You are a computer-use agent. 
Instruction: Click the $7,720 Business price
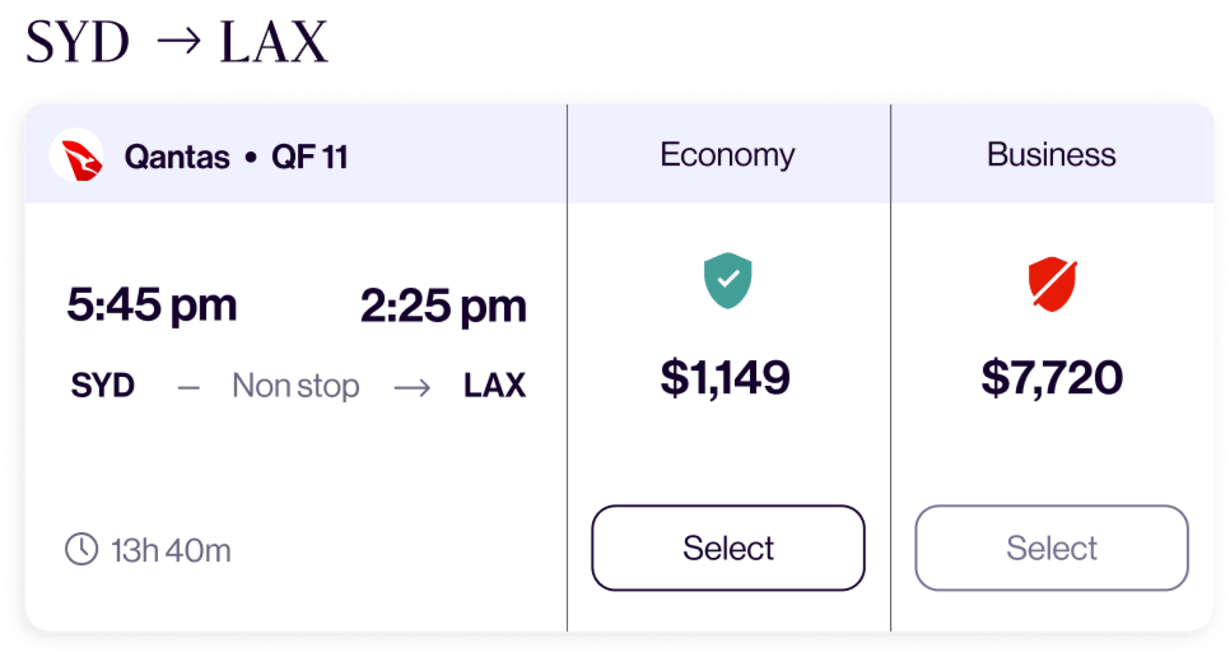tap(1051, 377)
